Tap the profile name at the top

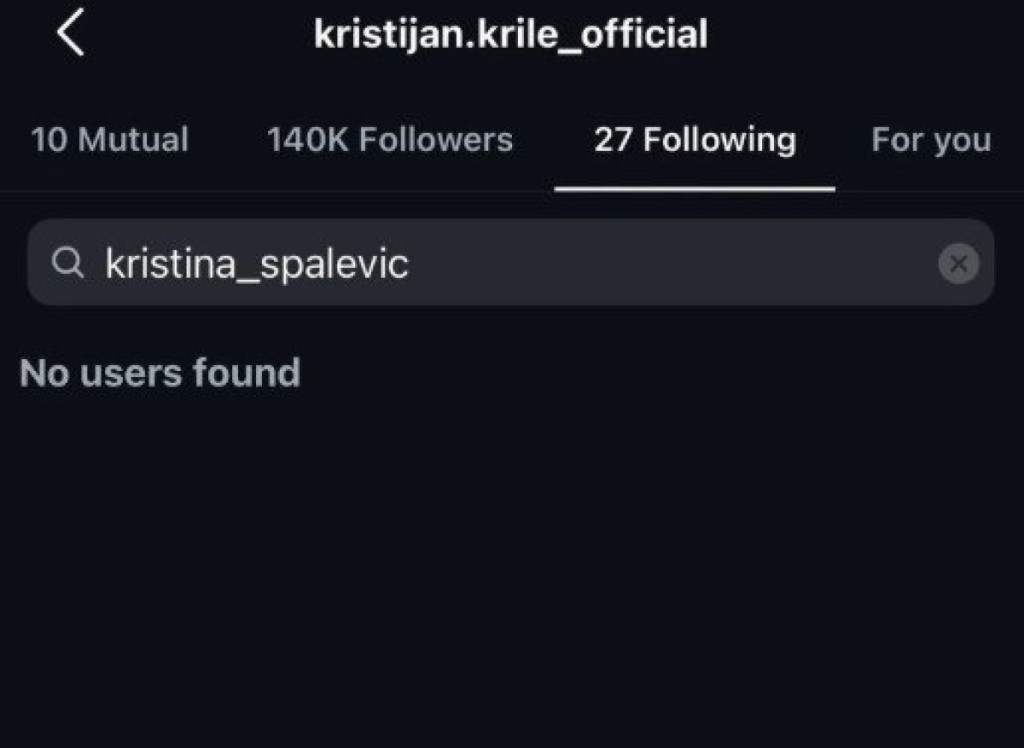pyautogui.click(x=510, y=34)
